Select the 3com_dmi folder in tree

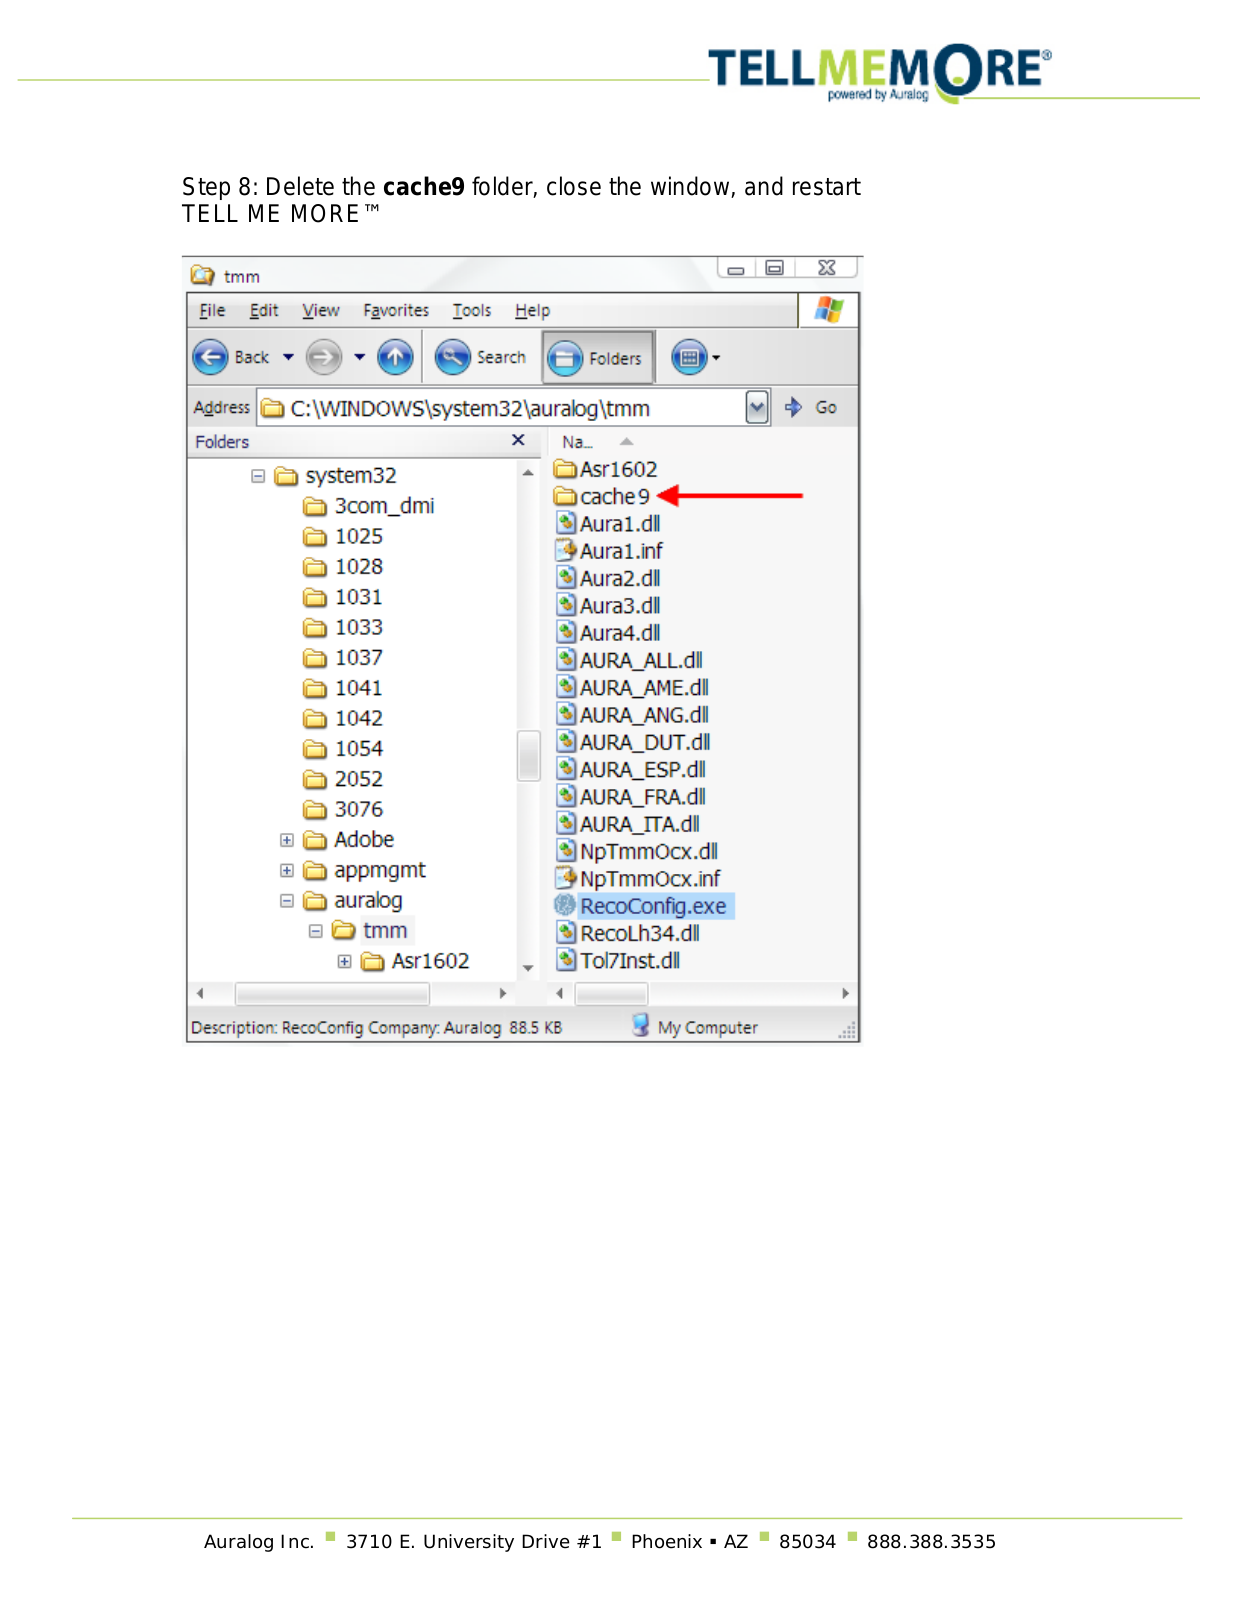click(369, 506)
